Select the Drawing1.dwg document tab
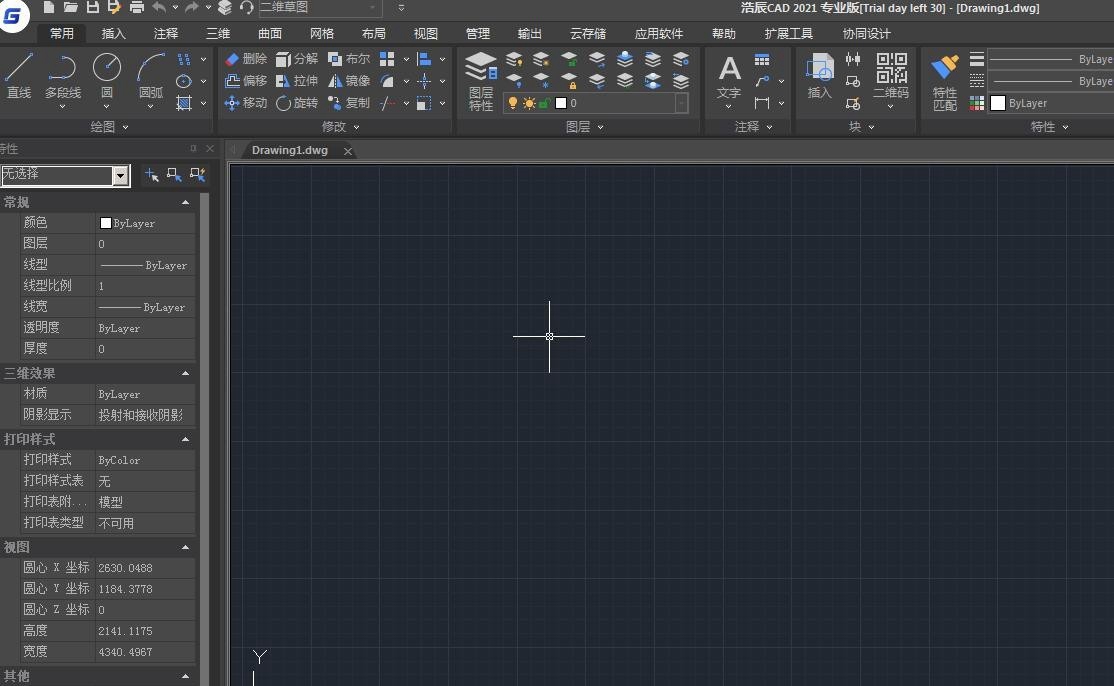 point(290,151)
